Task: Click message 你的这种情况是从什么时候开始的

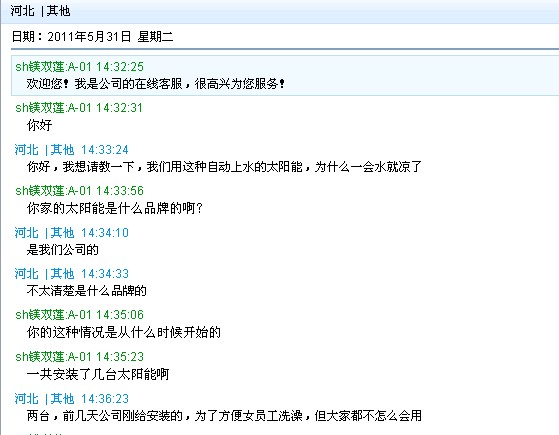Action: click(x=124, y=332)
